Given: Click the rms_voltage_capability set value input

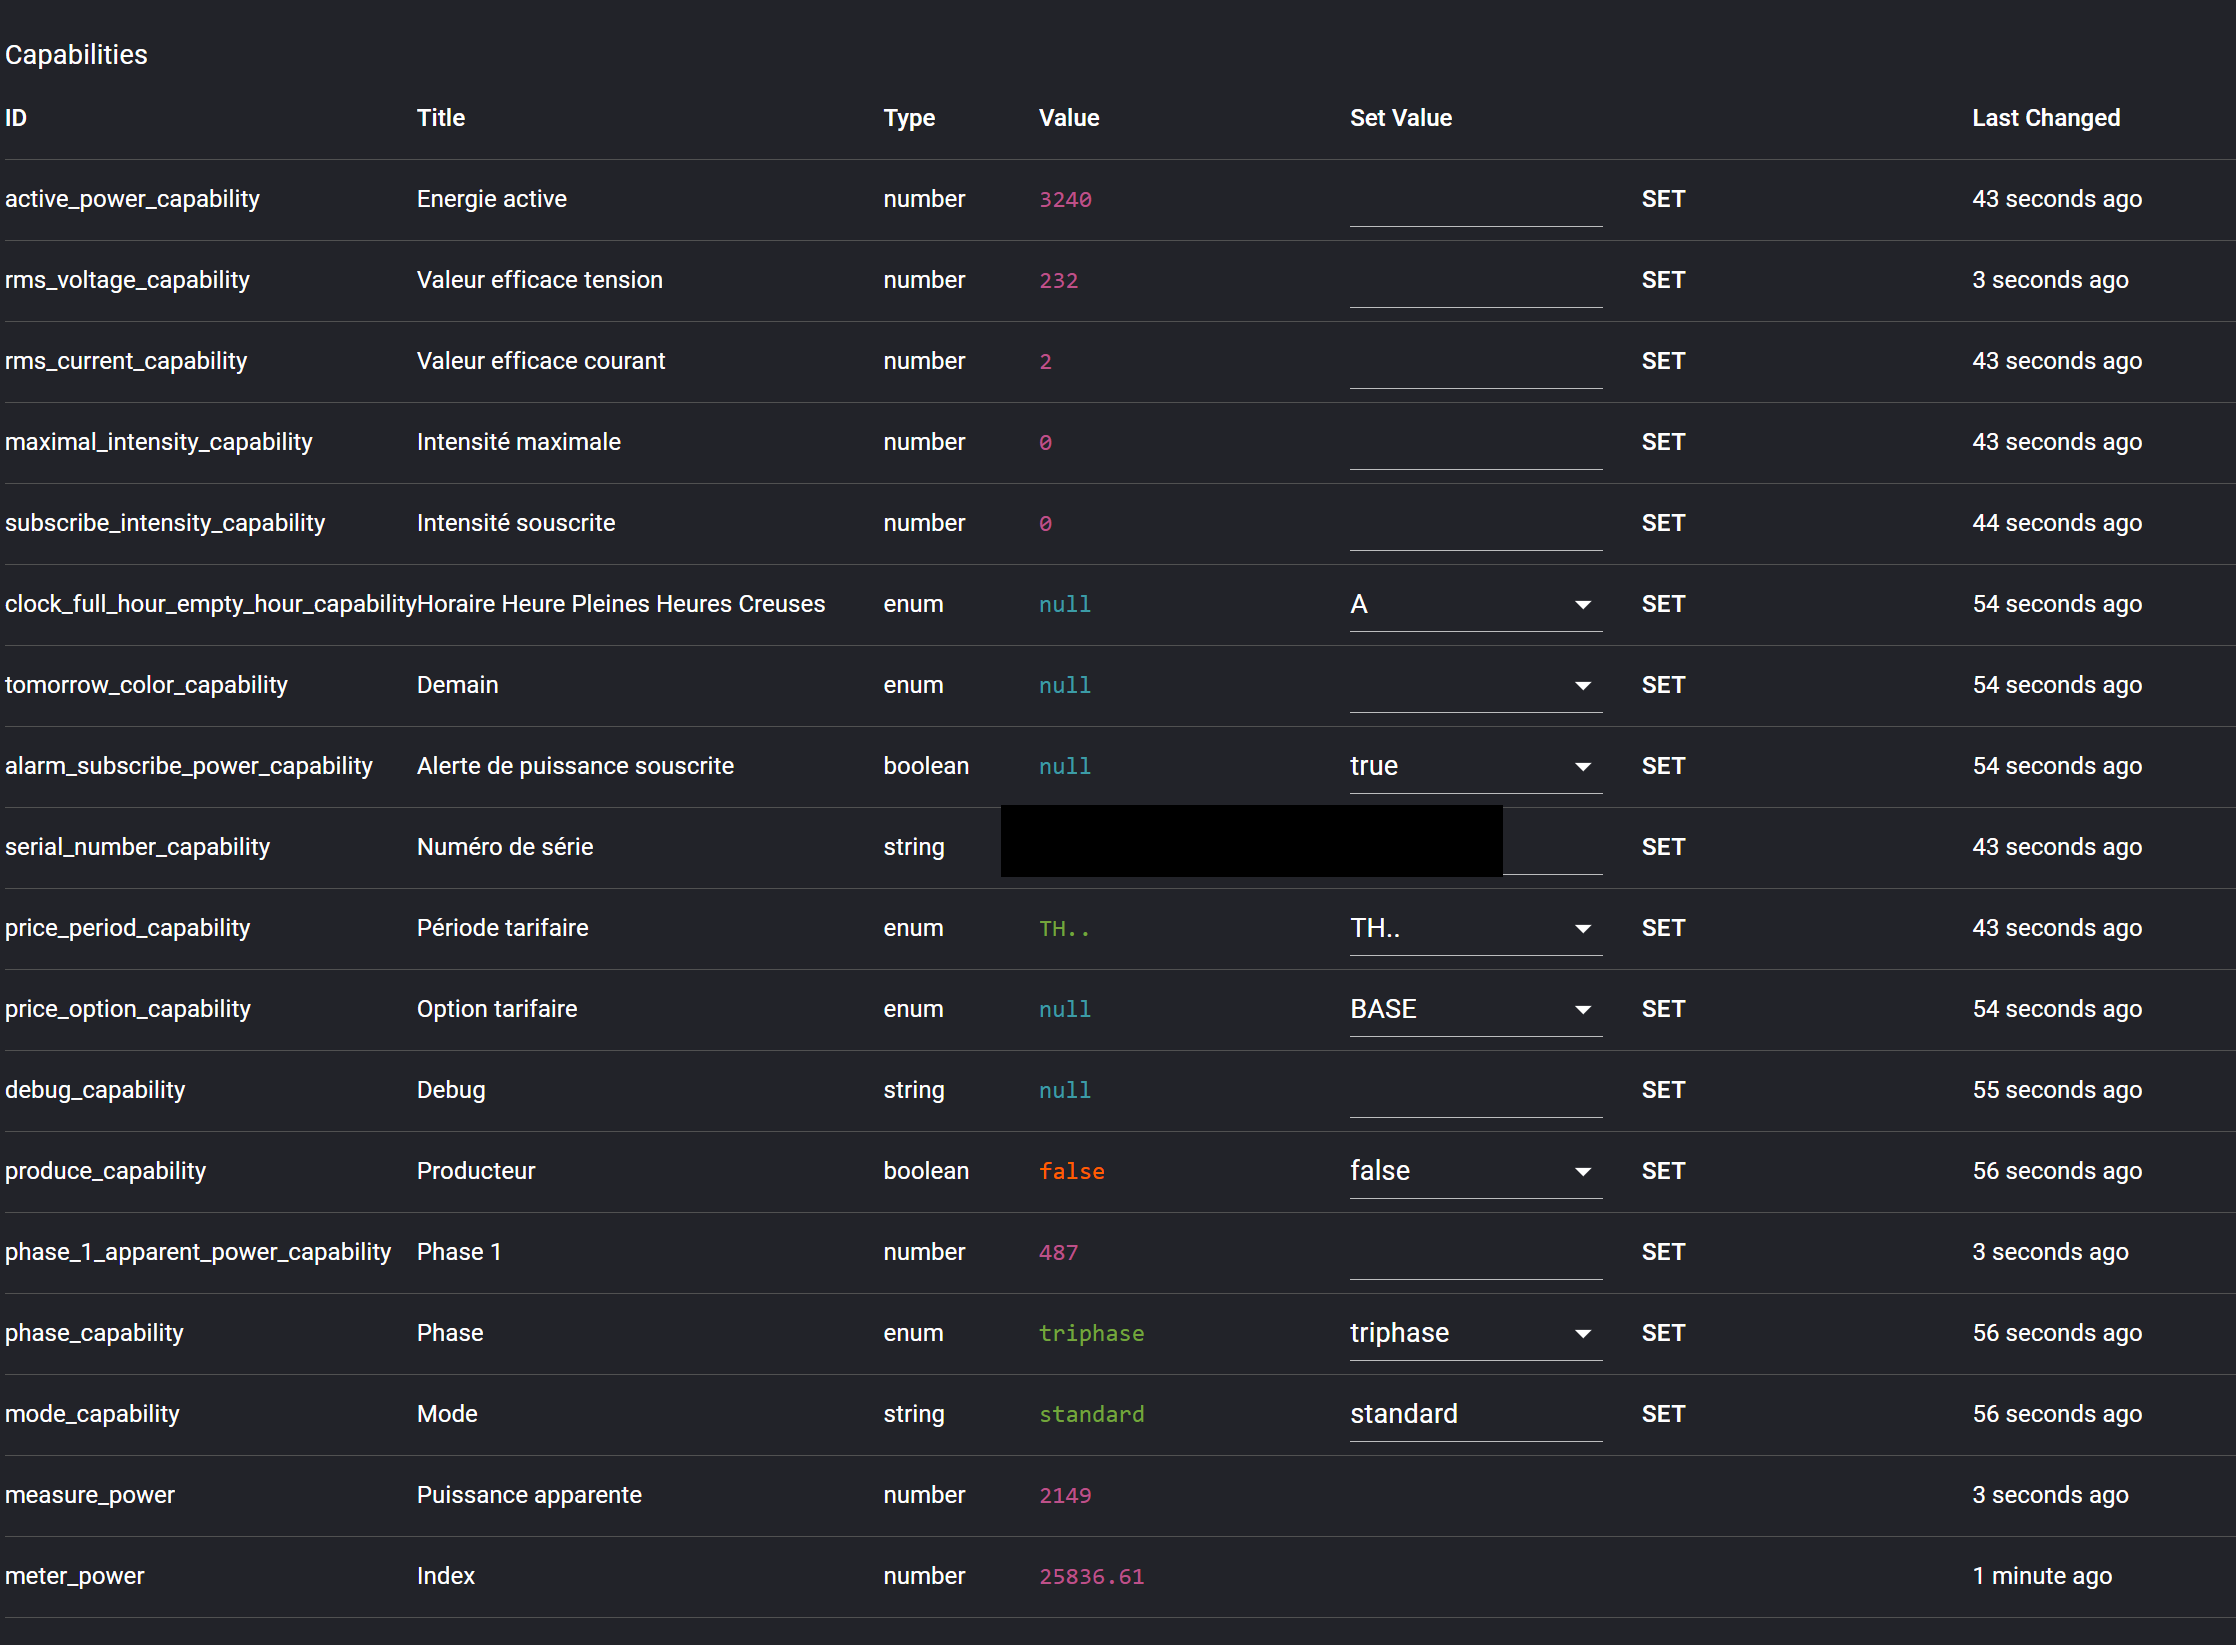Looking at the screenshot, I should [1475, 284].
